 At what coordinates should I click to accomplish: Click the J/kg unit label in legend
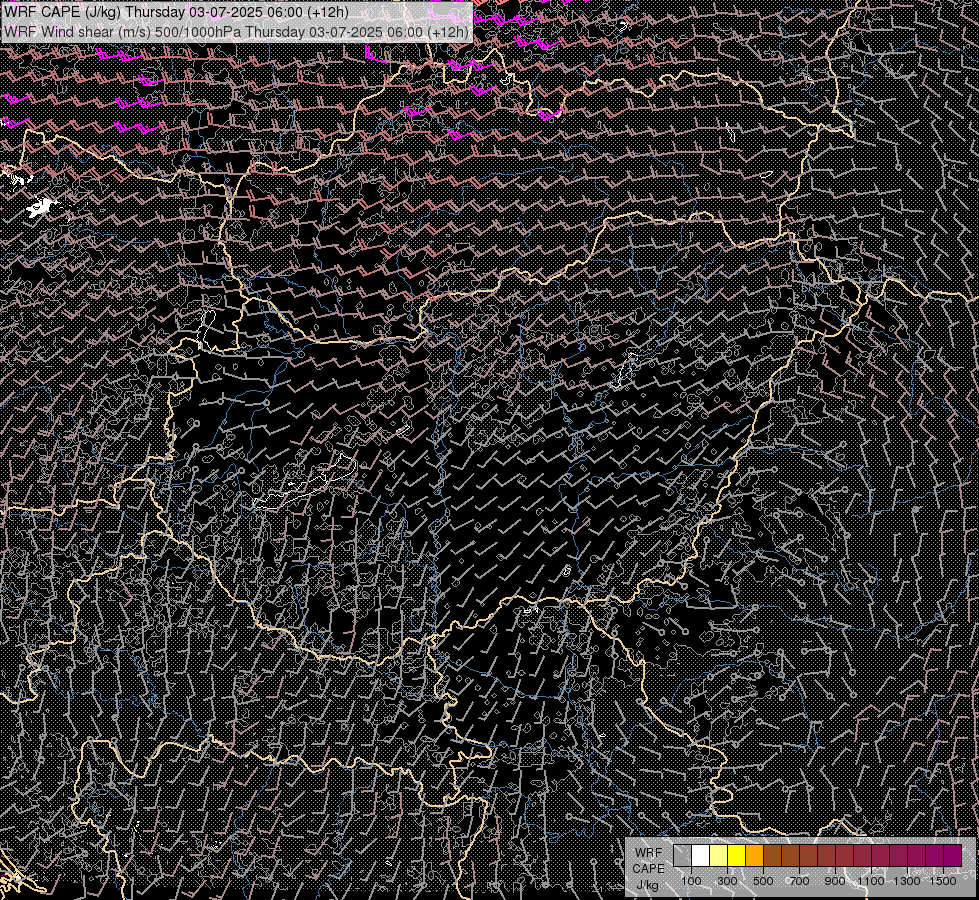pyautogui.click(x=648, y=884)
